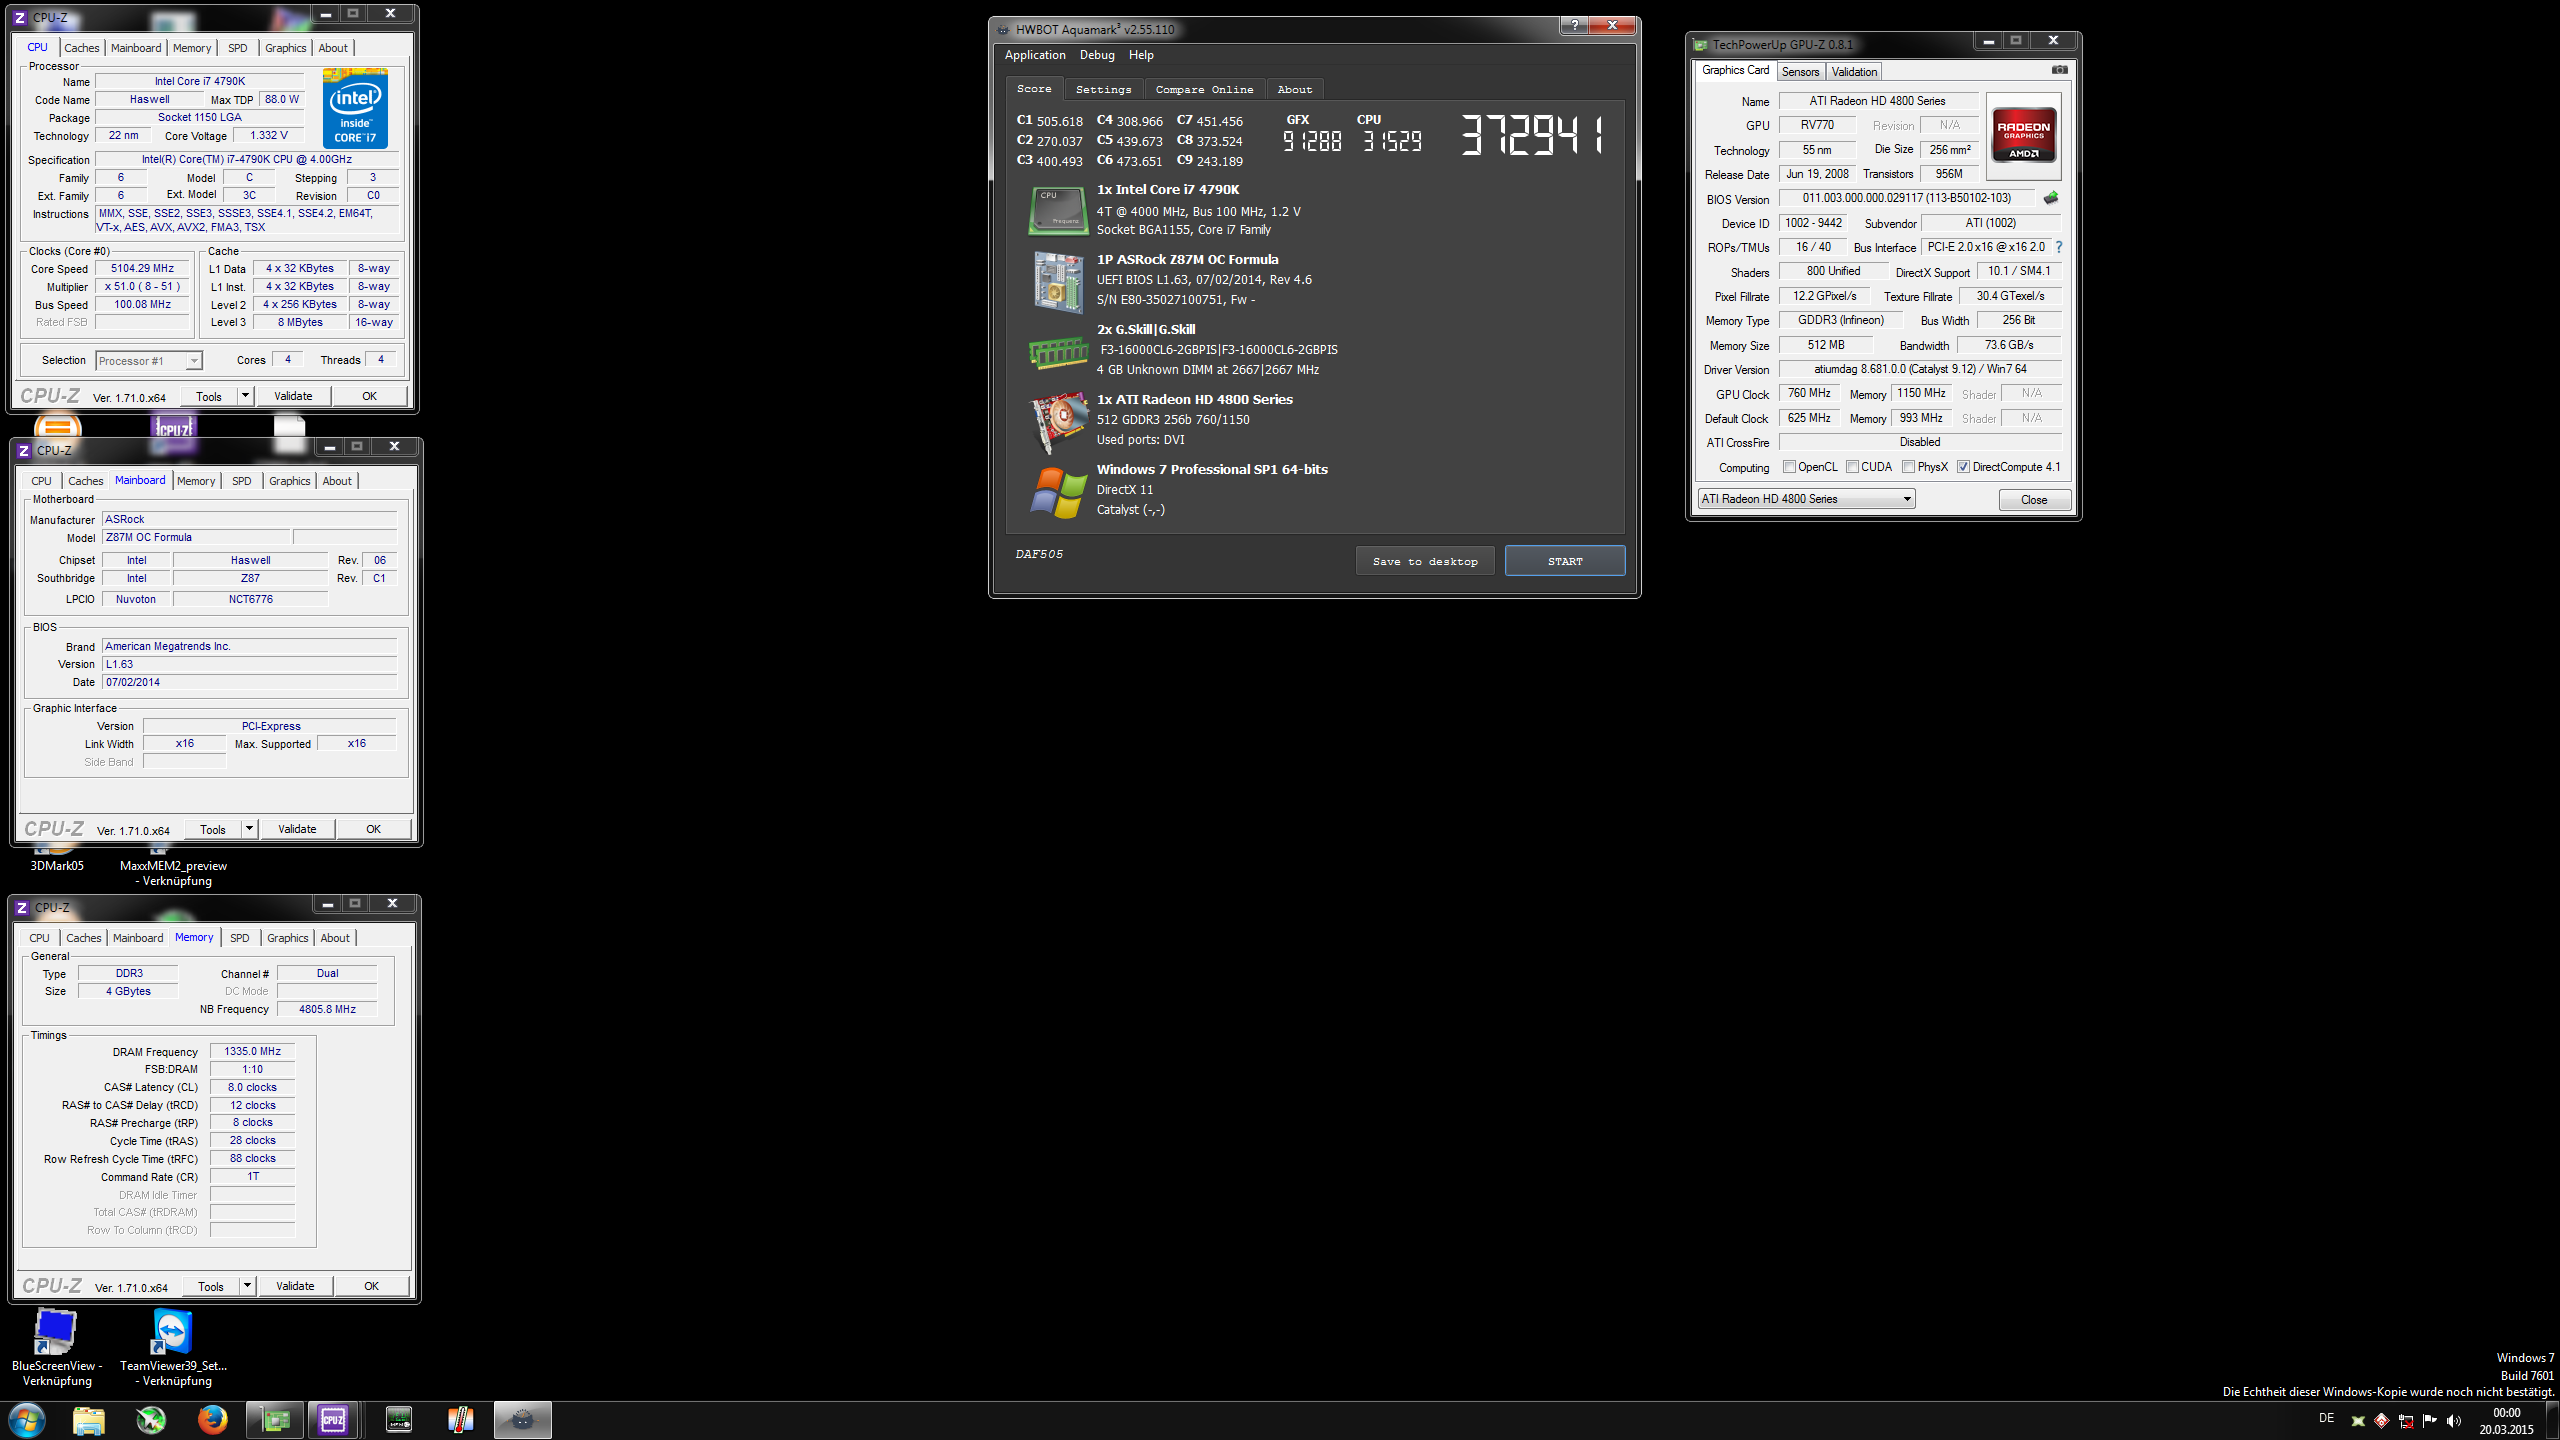The image size is (2560, 1440).
Task: Open Windows Explorer from the taskbar
Action: (89, 1420)
